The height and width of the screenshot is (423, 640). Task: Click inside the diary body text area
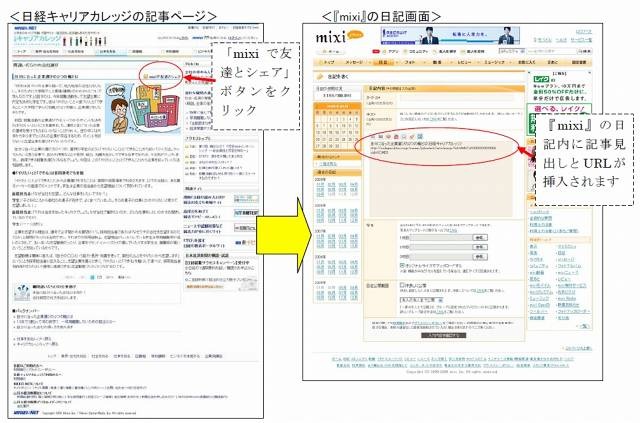pyautogui.click(x=441, y=180)
